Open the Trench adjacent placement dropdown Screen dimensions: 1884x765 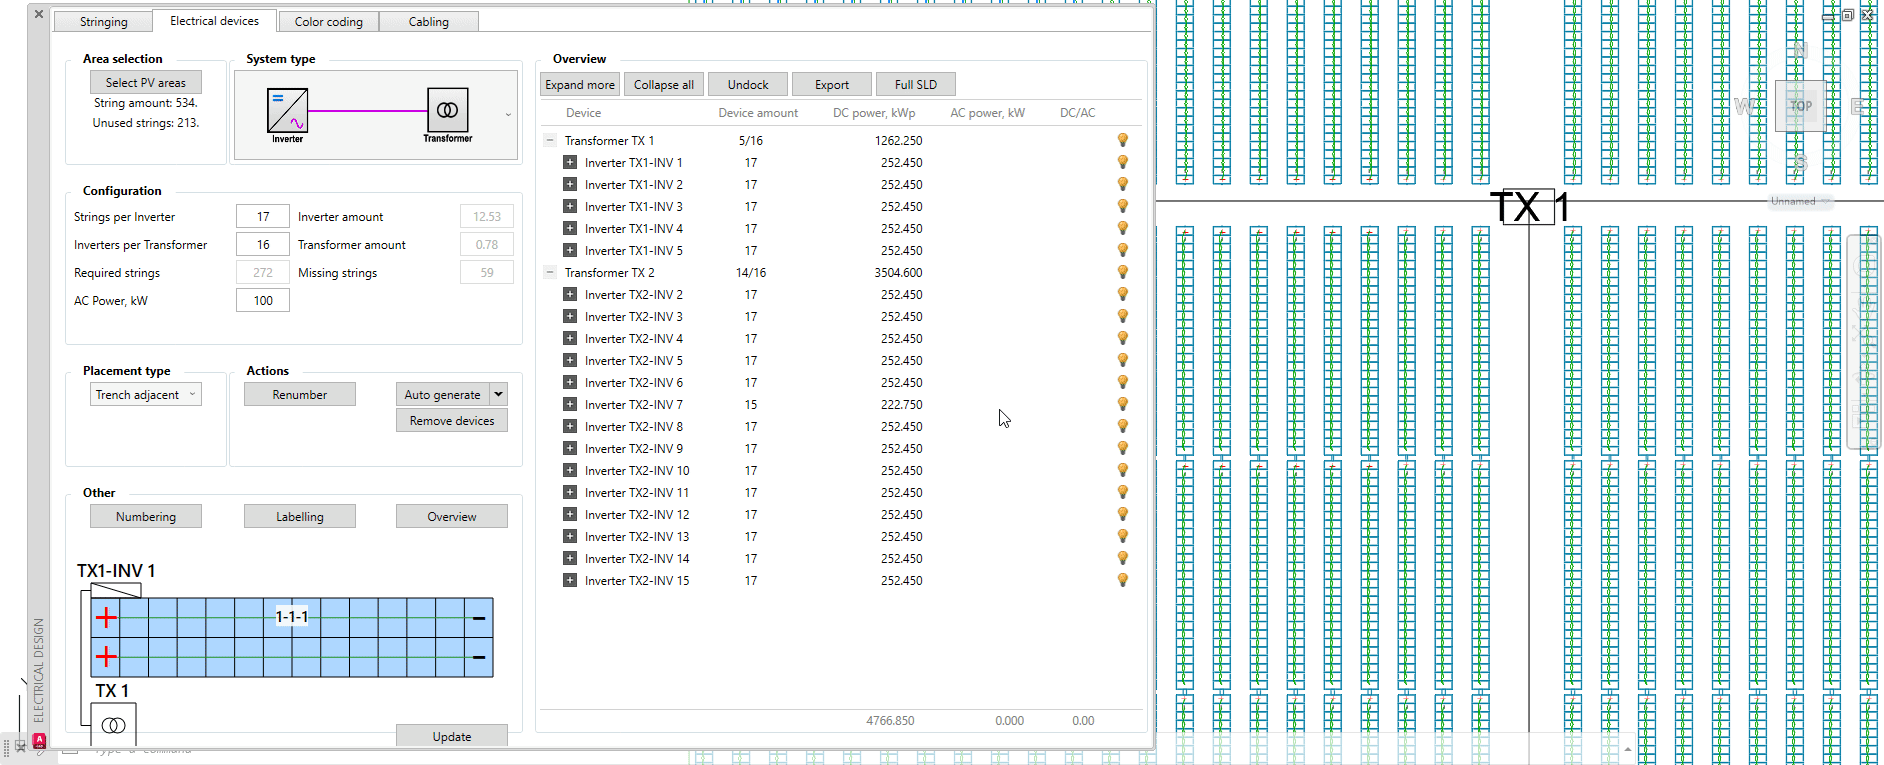point(146,395)
